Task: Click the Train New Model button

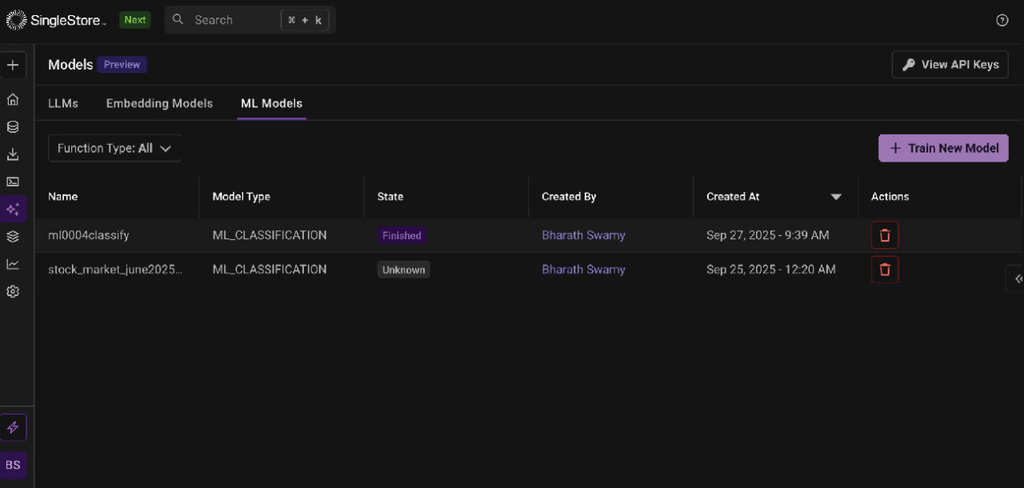Action: pos(943,148)
